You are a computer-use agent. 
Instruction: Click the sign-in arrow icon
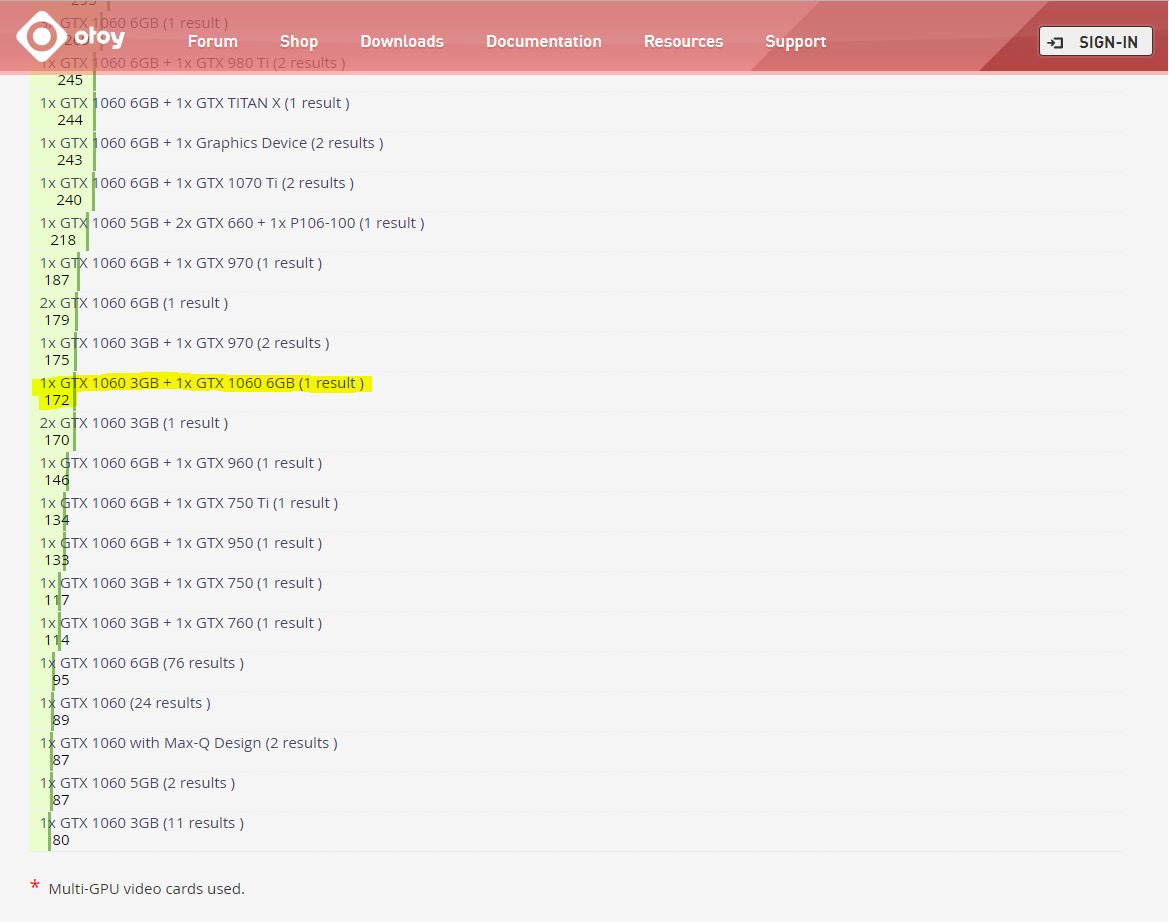coord(1055,42)
